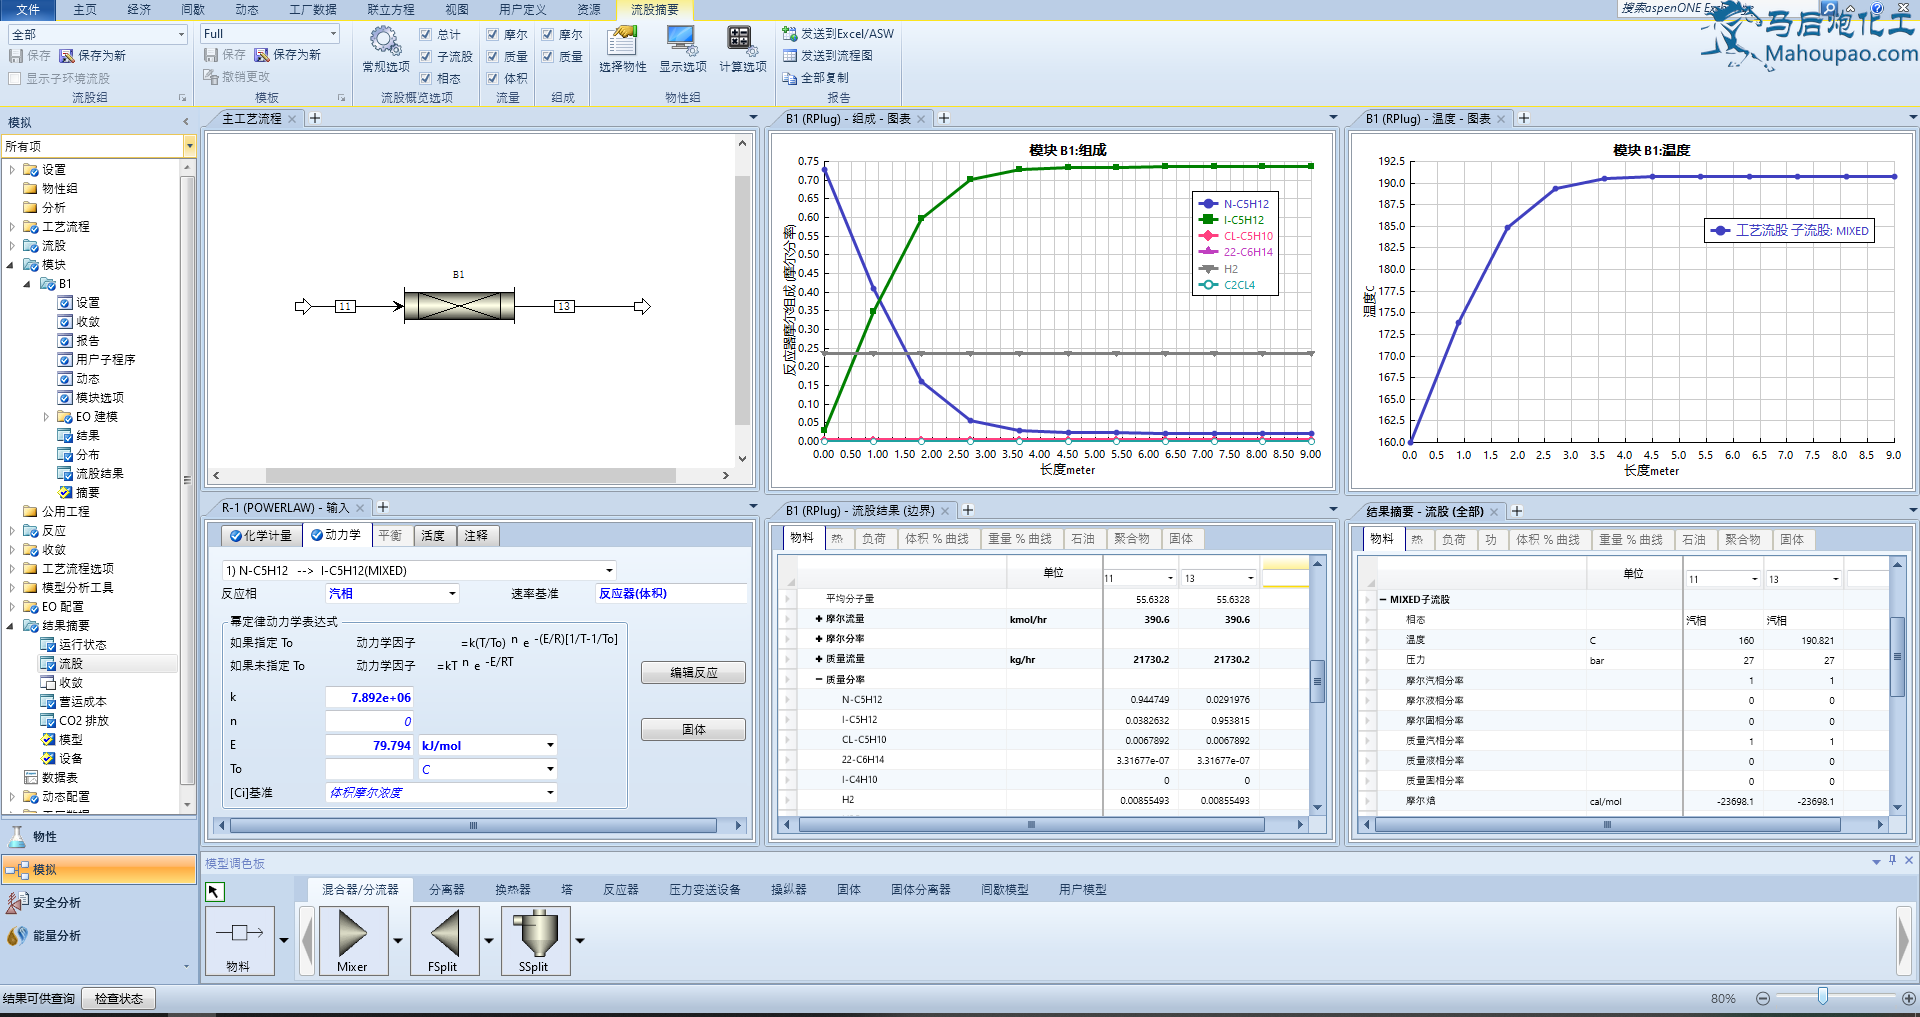Toggle the 相态 checkbox
The width and height of the screenshot is (1920, 1017).
[x=426, y=78]
